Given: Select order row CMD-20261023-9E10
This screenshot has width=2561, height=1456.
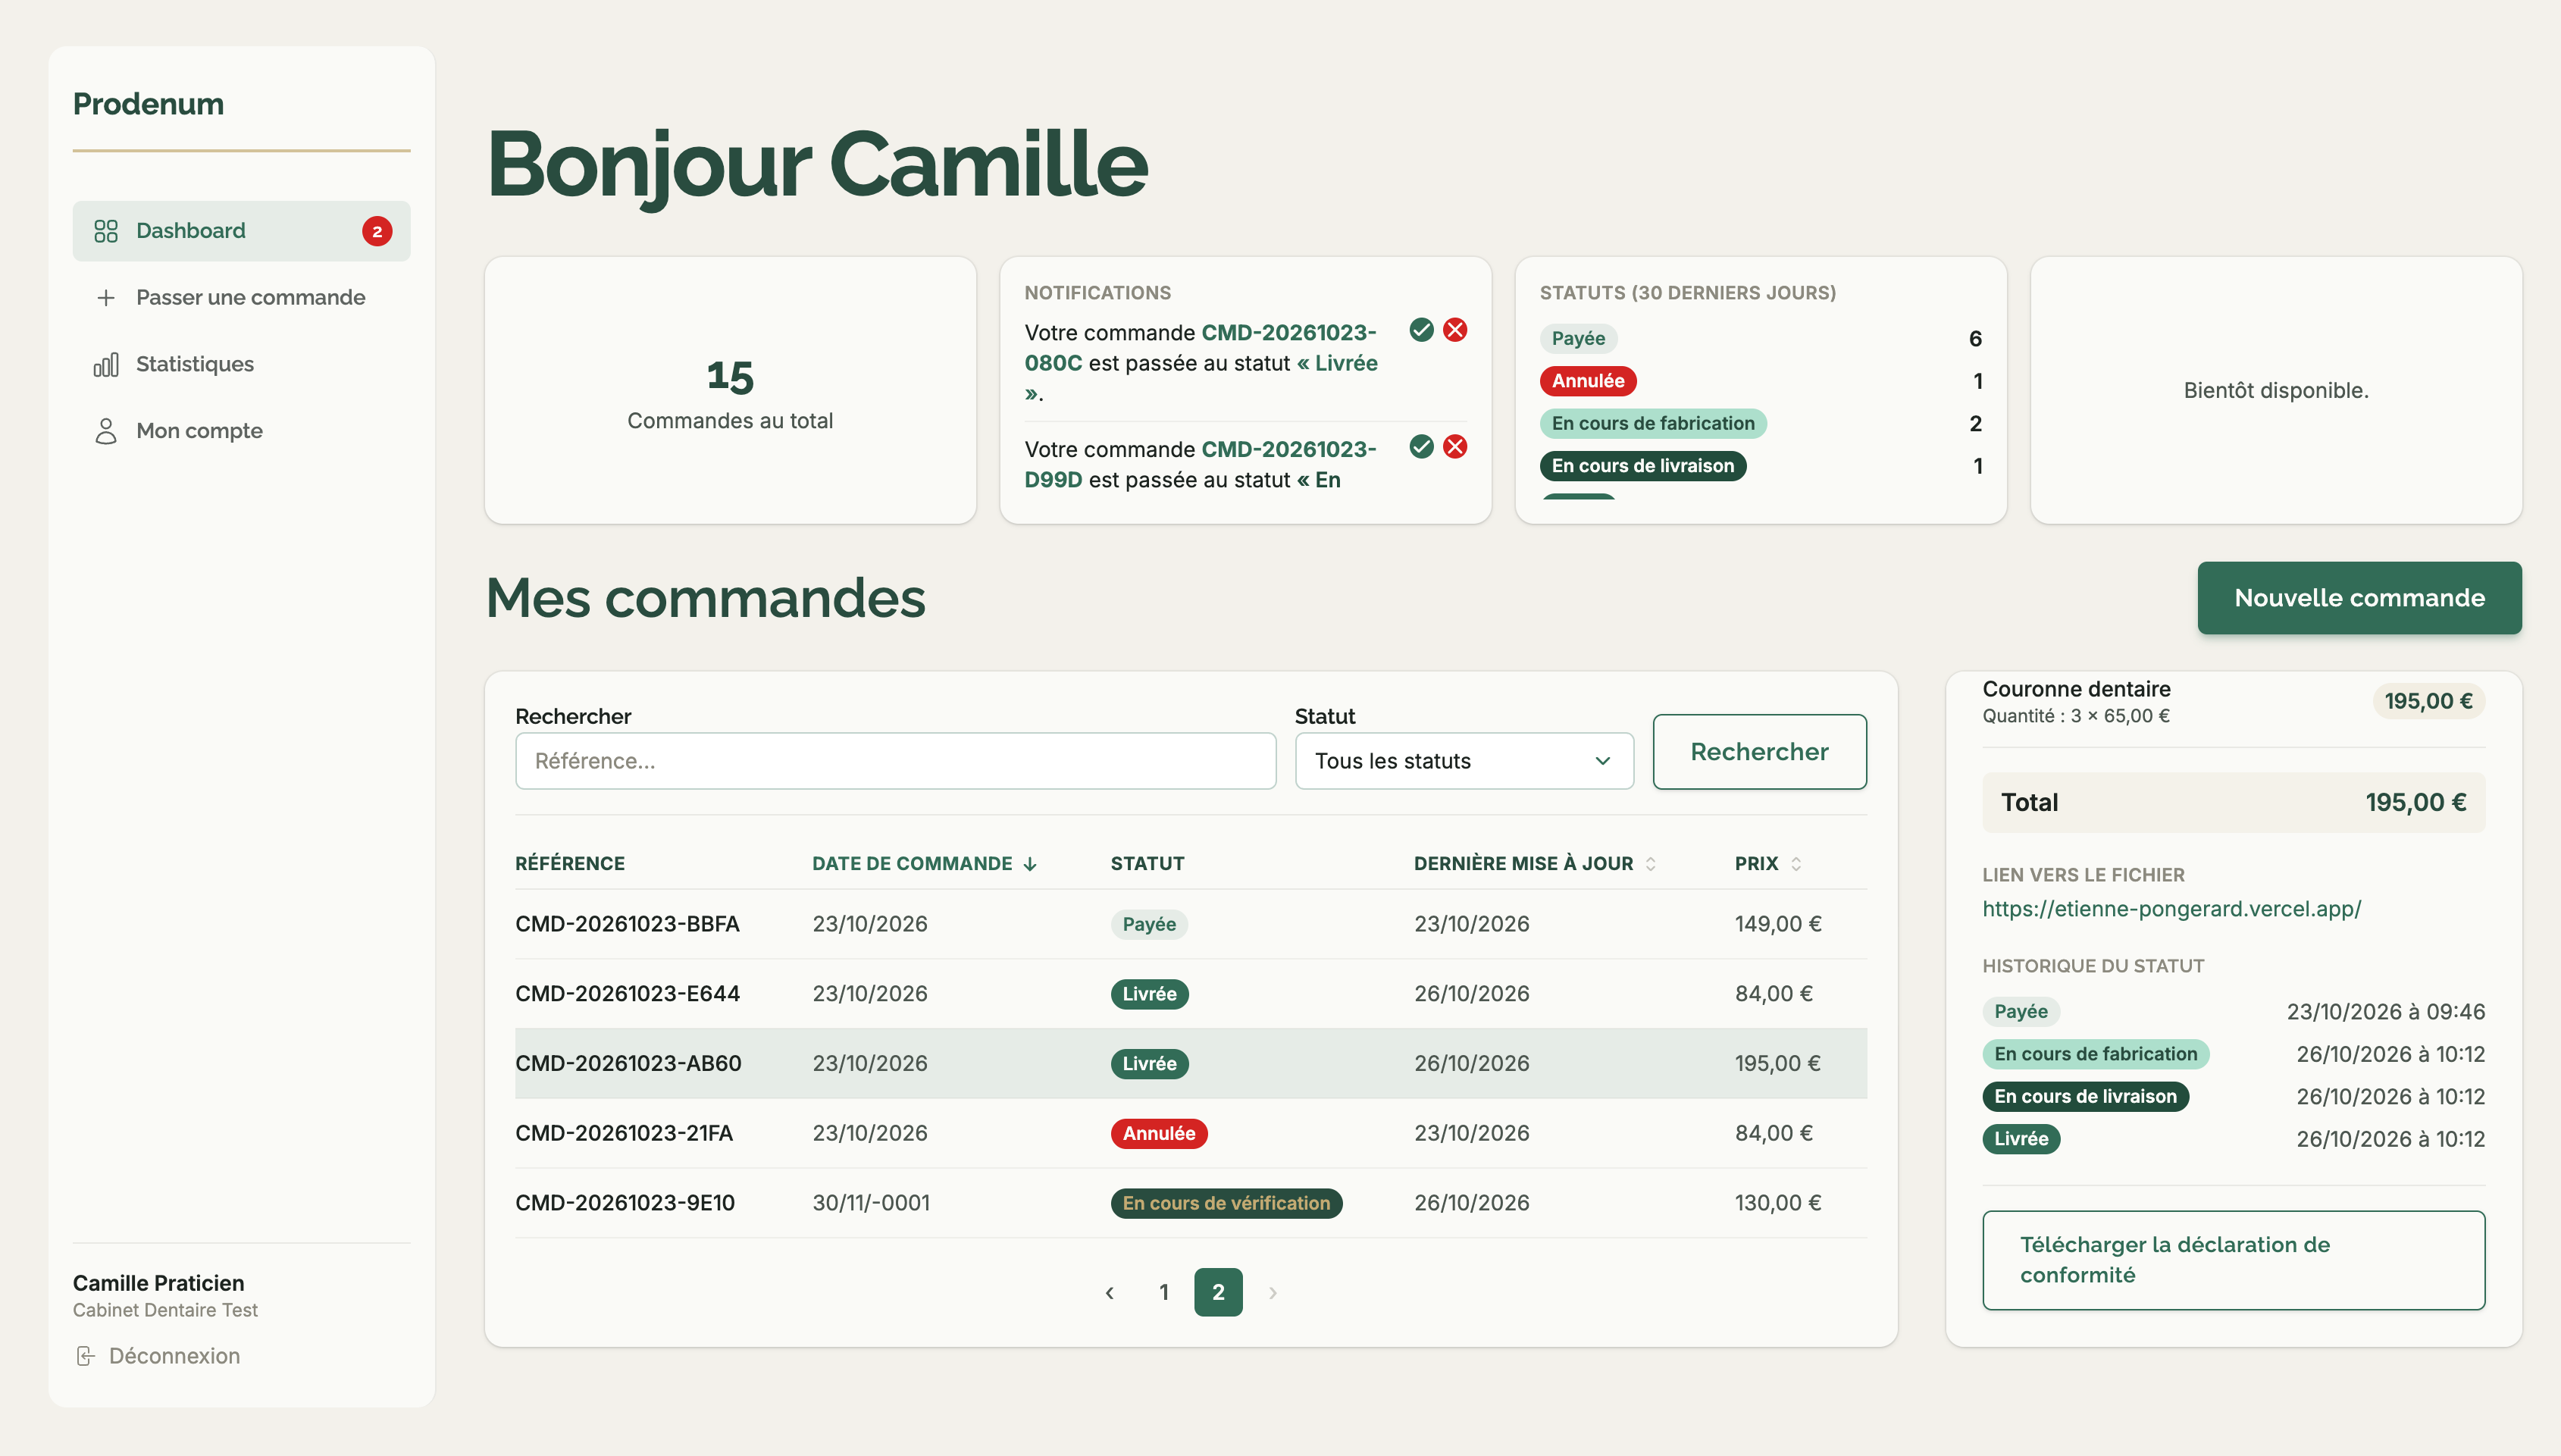Looking at the screenshot, I should coord(1190,1203).
